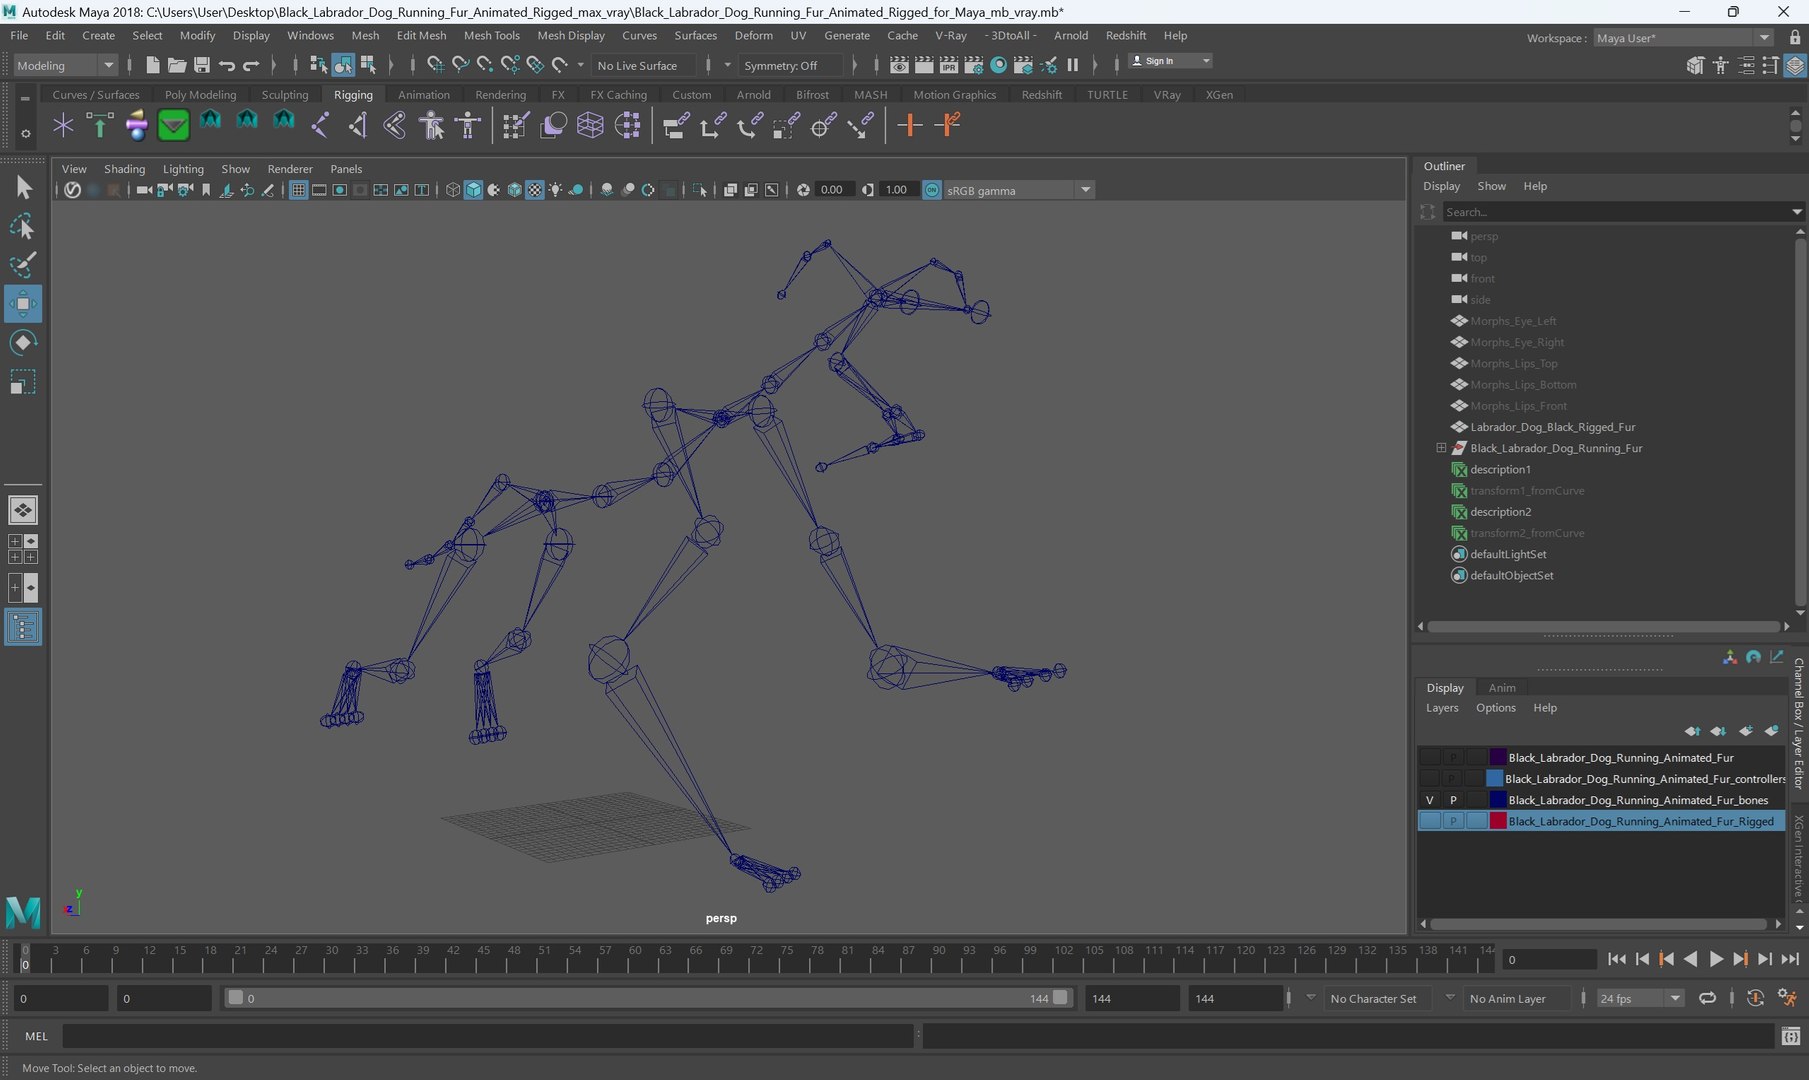Open Outliner Show menu
The width and height of the screenshot is (1809, 1080).
(1491, 186)
